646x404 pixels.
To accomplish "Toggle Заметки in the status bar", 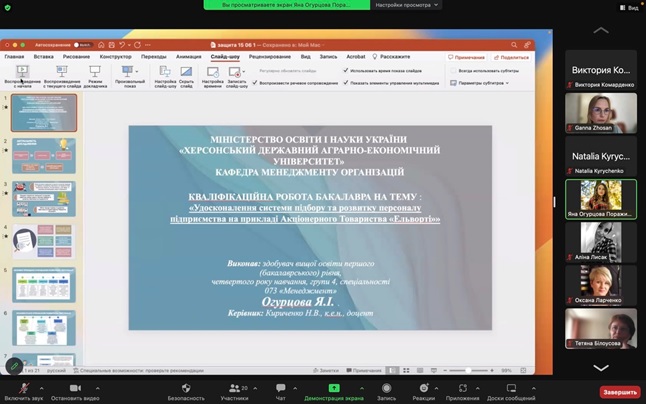I will (326, 370).
